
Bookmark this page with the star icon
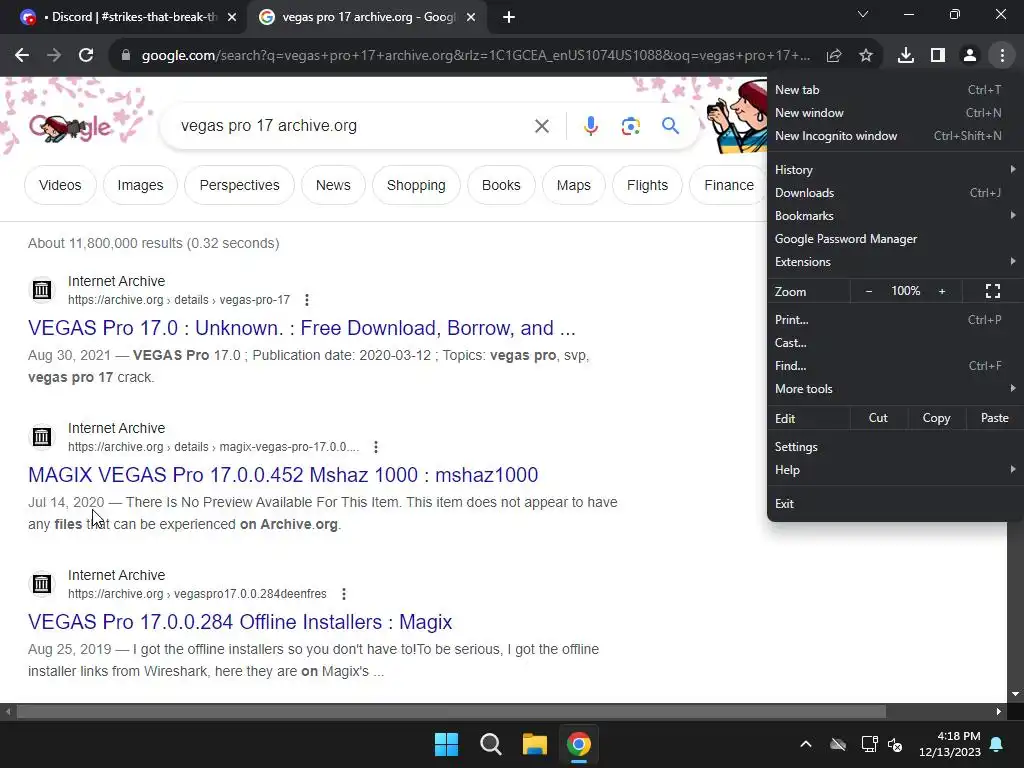tap(866, 56)
